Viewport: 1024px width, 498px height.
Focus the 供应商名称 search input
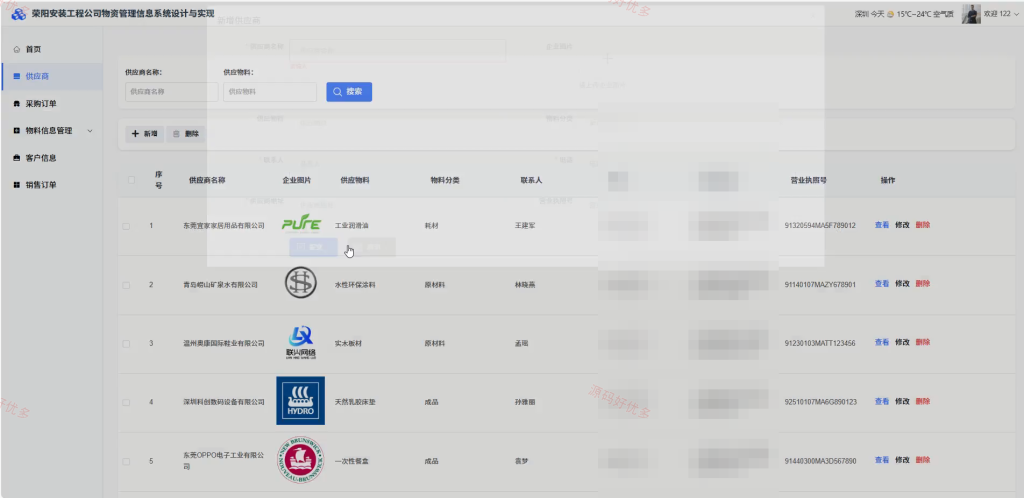(x=172, y=92)
